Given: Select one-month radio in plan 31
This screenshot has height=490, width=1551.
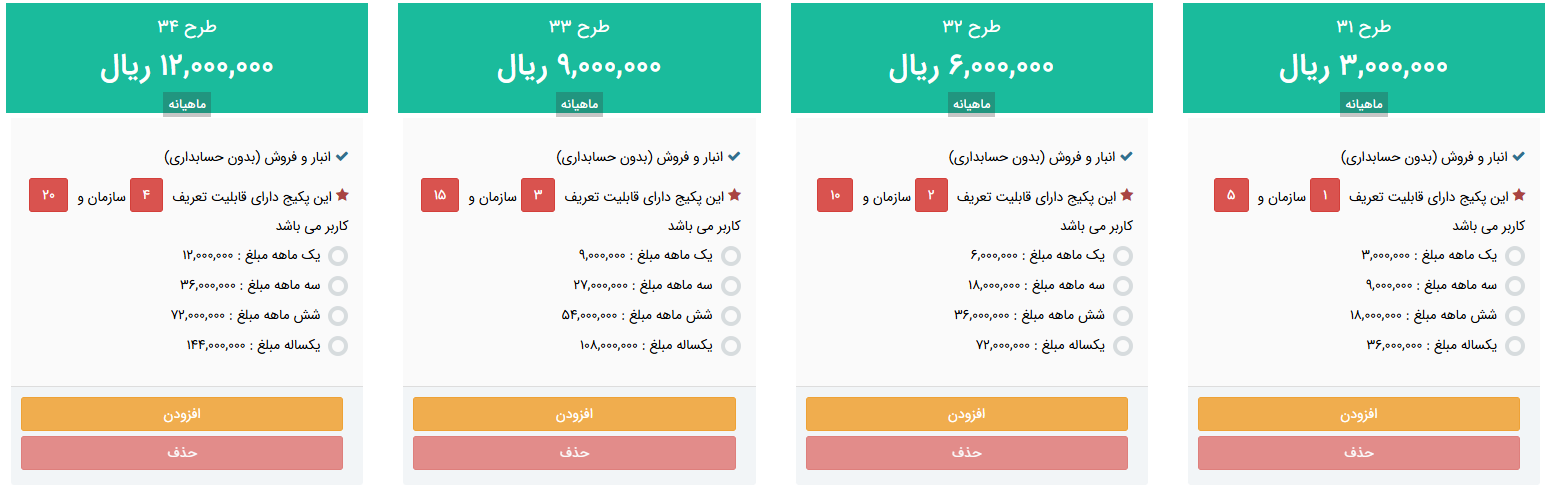Looking at the screenshot, I should pyautogui.click(x=1515, y=256).
